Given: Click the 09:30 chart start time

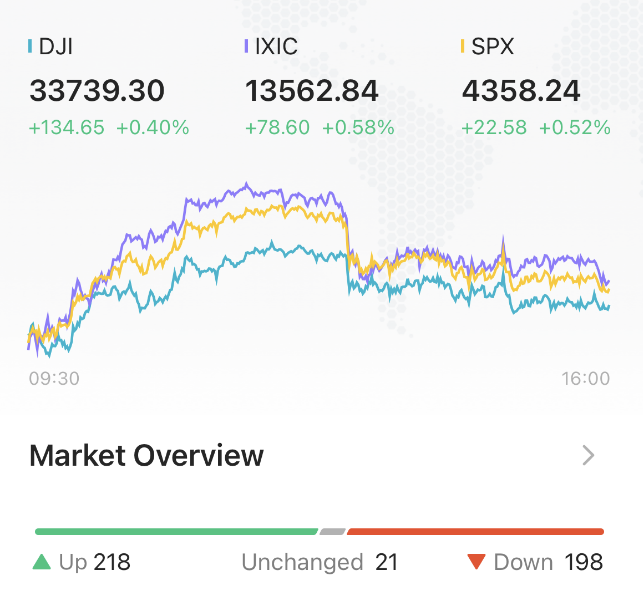Looking at the screenshot, I should click(54, 378).
